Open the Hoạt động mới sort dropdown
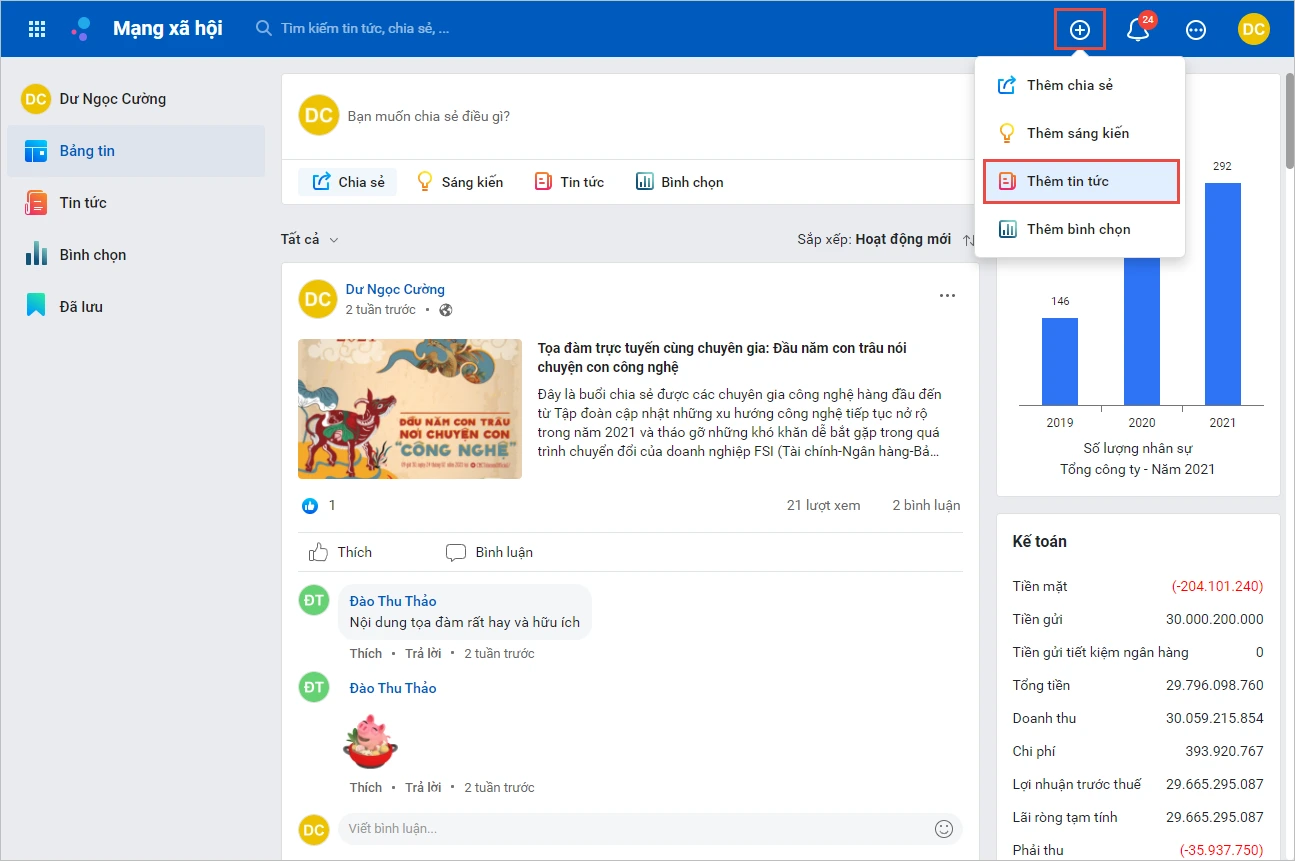The width and height of the screenshot is (1295, 861). (x=903, y=240)
